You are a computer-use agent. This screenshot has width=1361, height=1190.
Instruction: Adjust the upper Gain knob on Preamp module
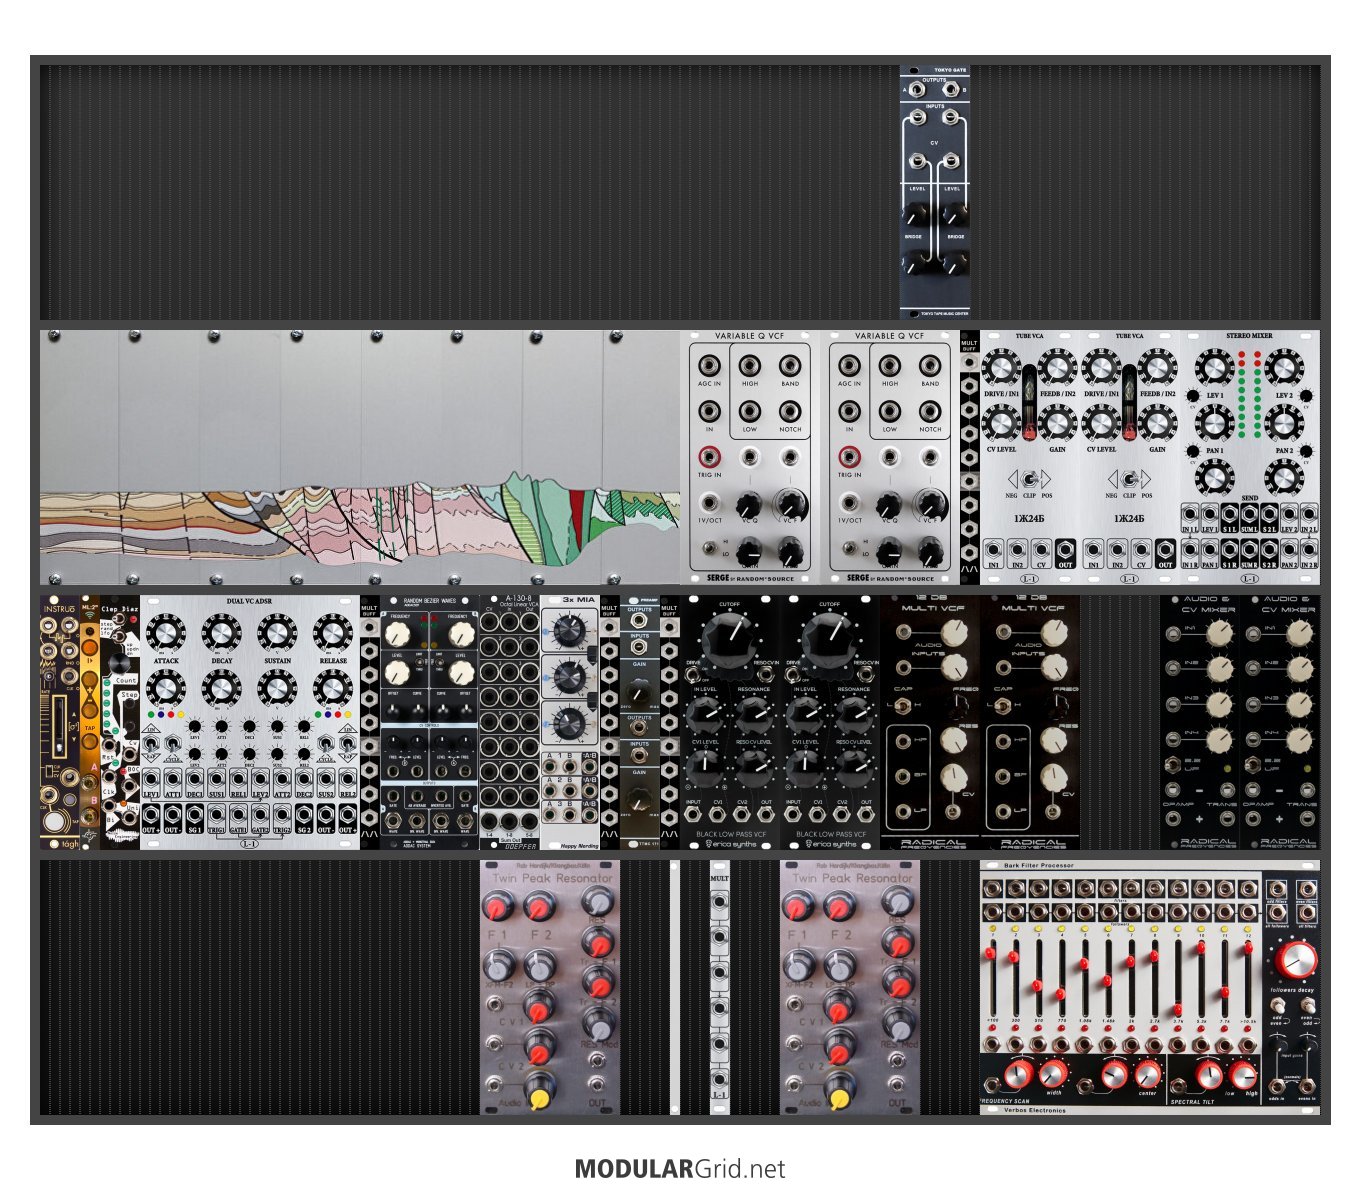click(x=640, y=690)
